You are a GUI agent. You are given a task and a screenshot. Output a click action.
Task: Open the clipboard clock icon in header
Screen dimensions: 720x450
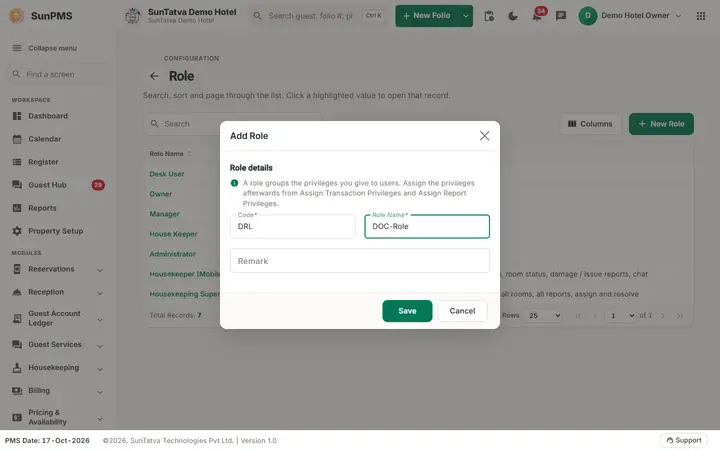[489, 16]
